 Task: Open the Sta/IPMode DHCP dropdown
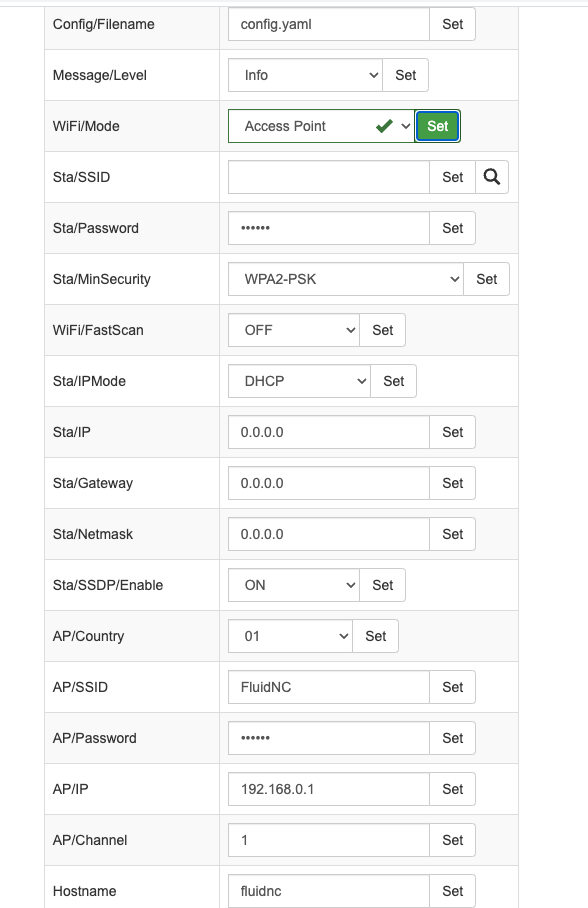click(x=299, y=381)
